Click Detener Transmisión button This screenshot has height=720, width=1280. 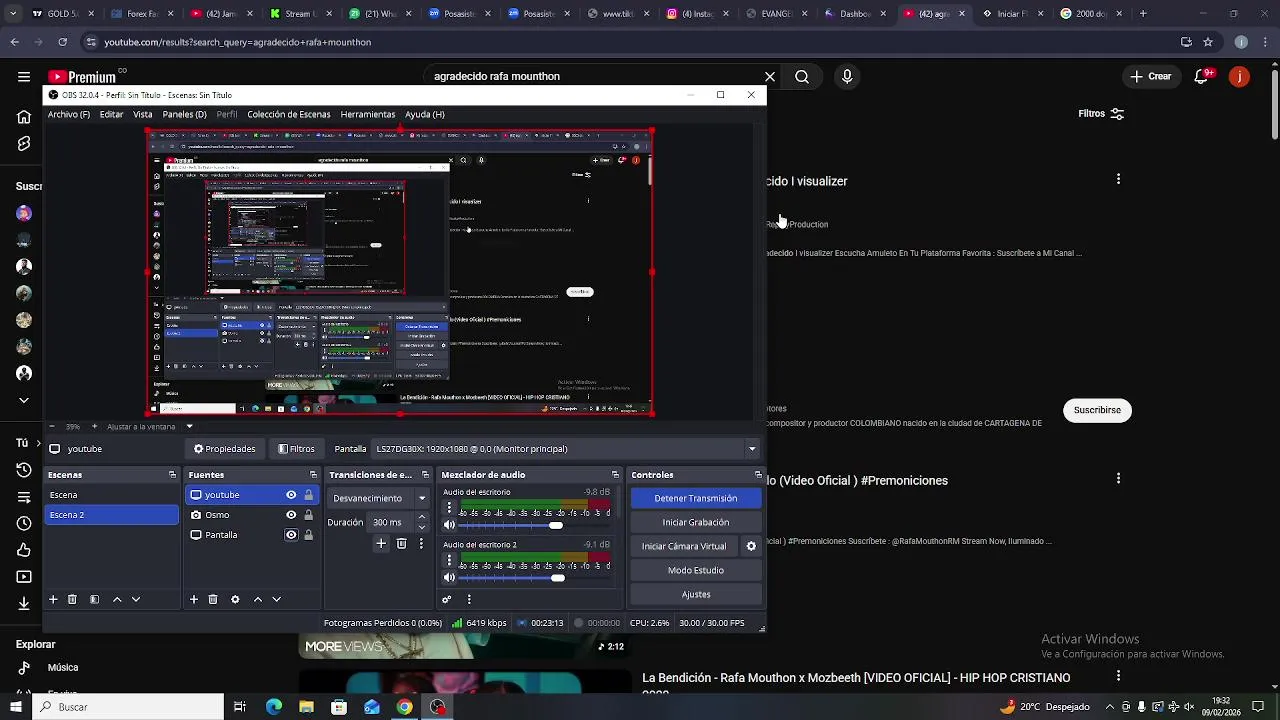[x=696, y=498]
